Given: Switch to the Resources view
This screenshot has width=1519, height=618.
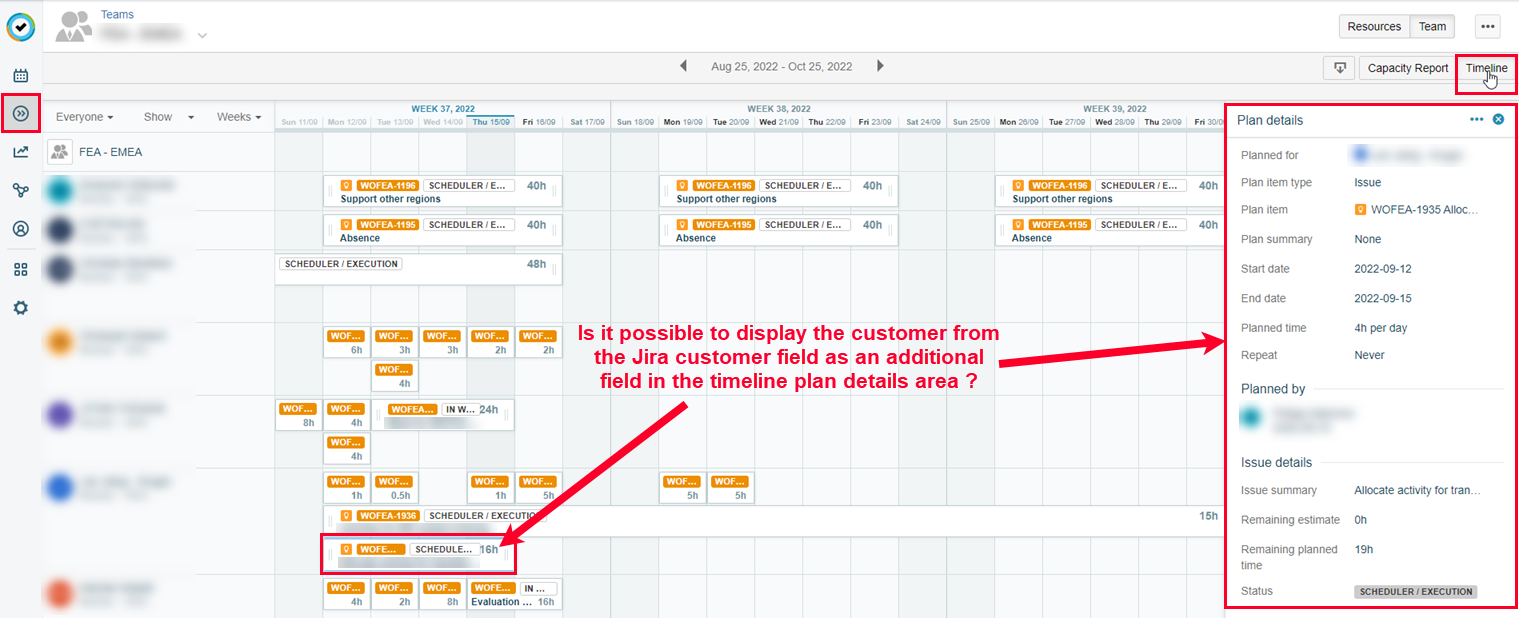Looking at the screenshot, I should (x=1374, y=27).
